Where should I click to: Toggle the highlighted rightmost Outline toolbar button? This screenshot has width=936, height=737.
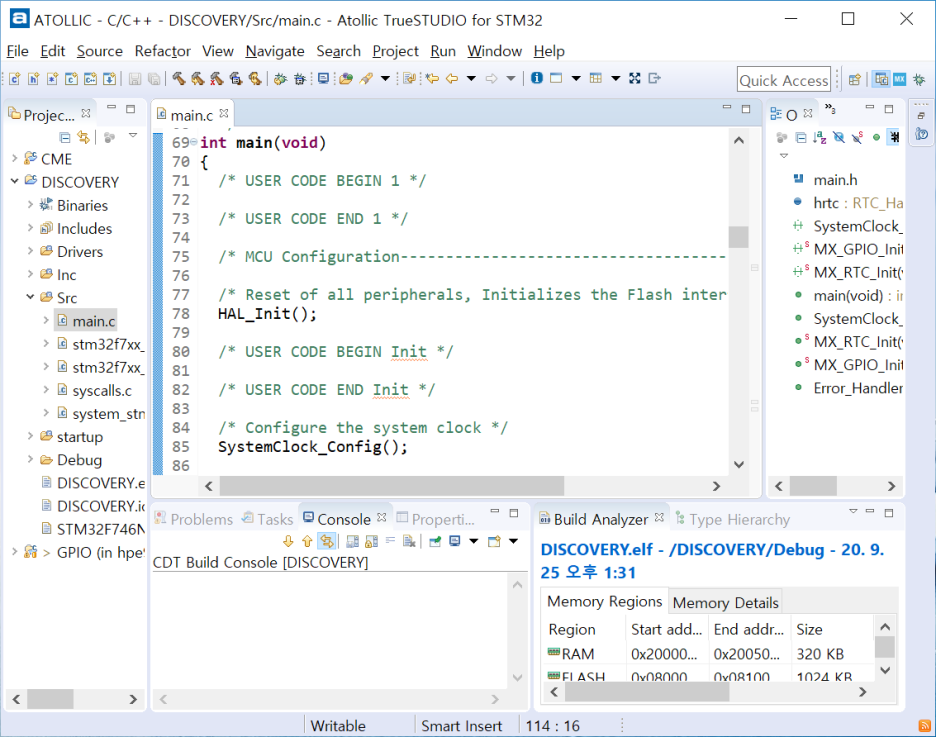(894, 138)
